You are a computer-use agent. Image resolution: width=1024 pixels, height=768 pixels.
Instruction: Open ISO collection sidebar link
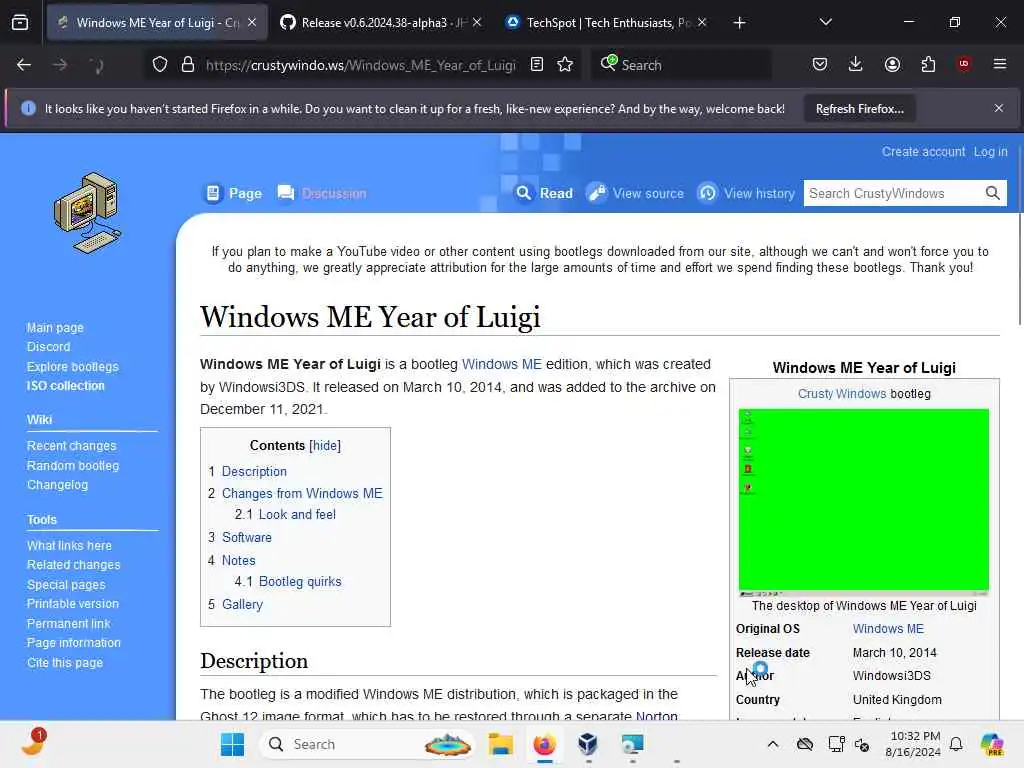coord(65,386)
